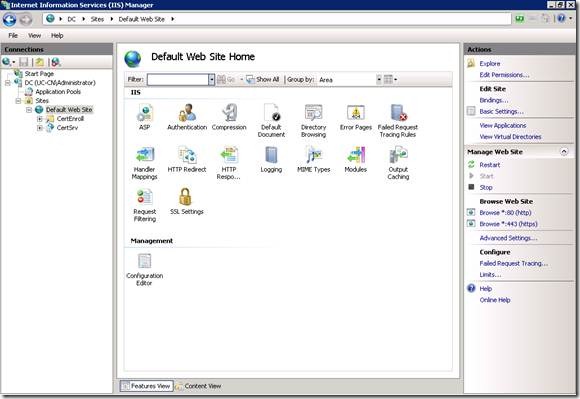Click Default Web Site in address breadcrumb
The image size is (580, 399).
141,19
